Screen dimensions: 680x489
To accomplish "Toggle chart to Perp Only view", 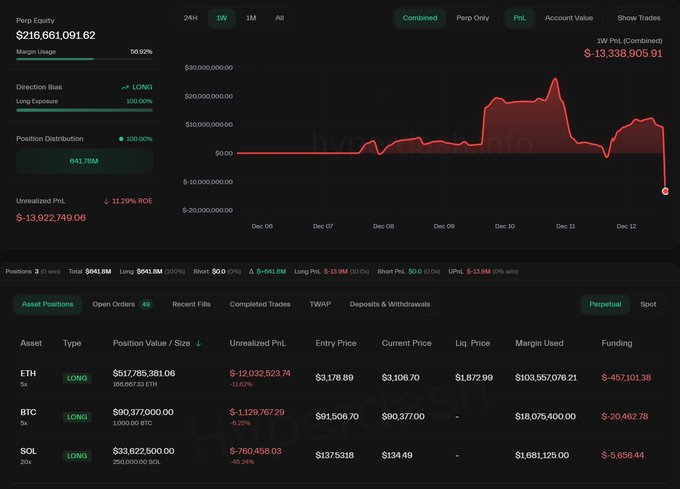I will (473, 18).
